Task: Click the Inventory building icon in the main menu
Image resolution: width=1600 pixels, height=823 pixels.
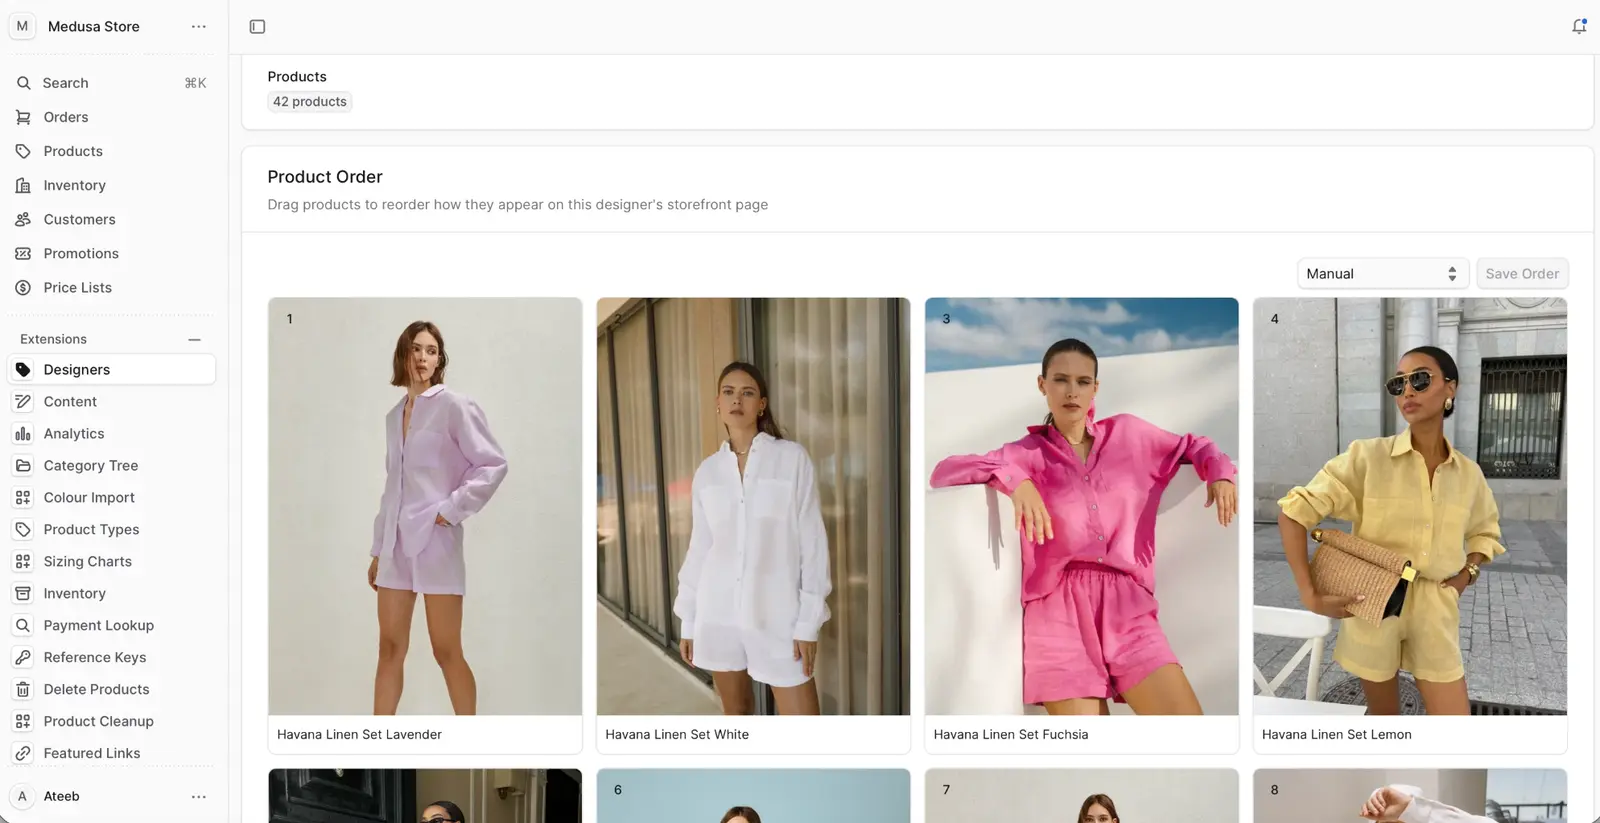Action: [23, 185]
